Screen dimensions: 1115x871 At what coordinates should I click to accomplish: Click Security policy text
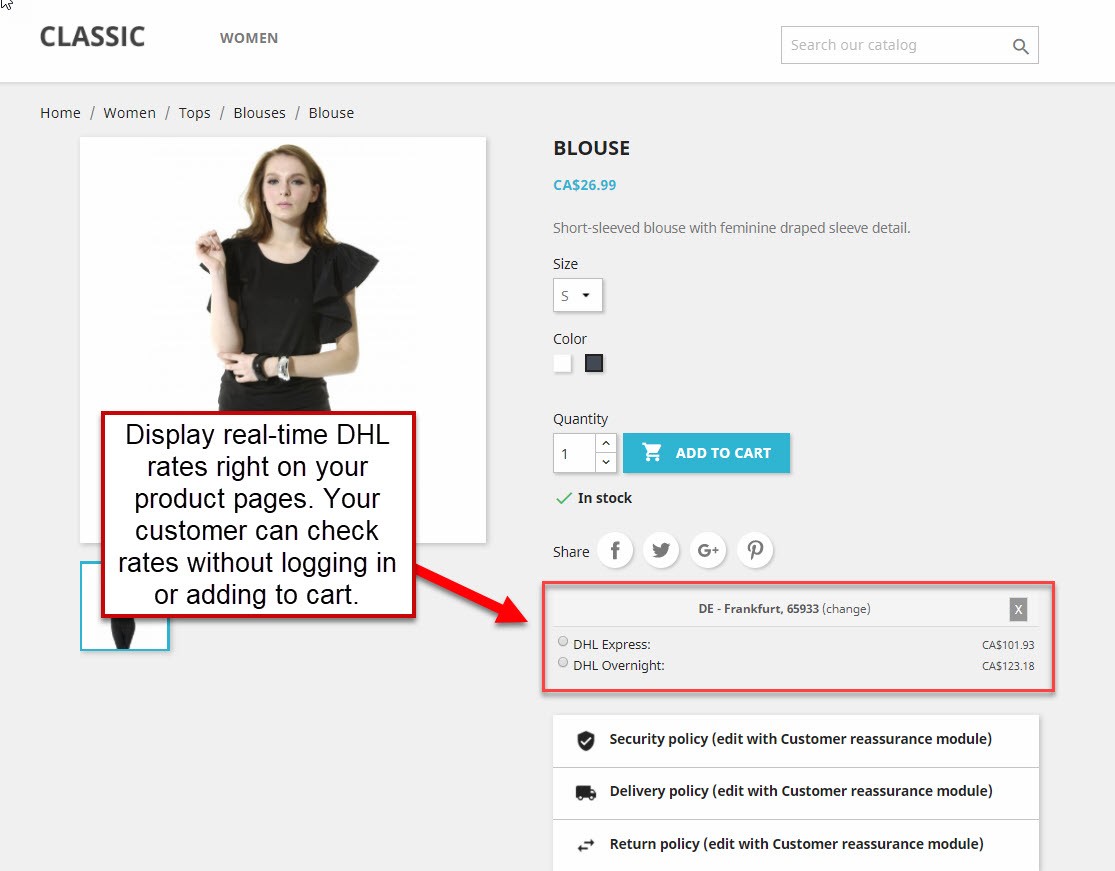pyautogui.click(x=801, y=739)
